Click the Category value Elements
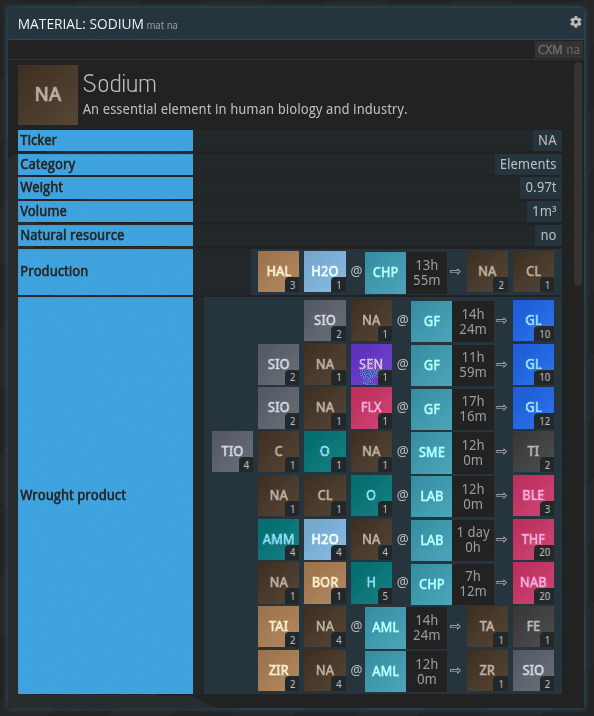The width and height of the screenshot is (594, 716). point(528,164)
